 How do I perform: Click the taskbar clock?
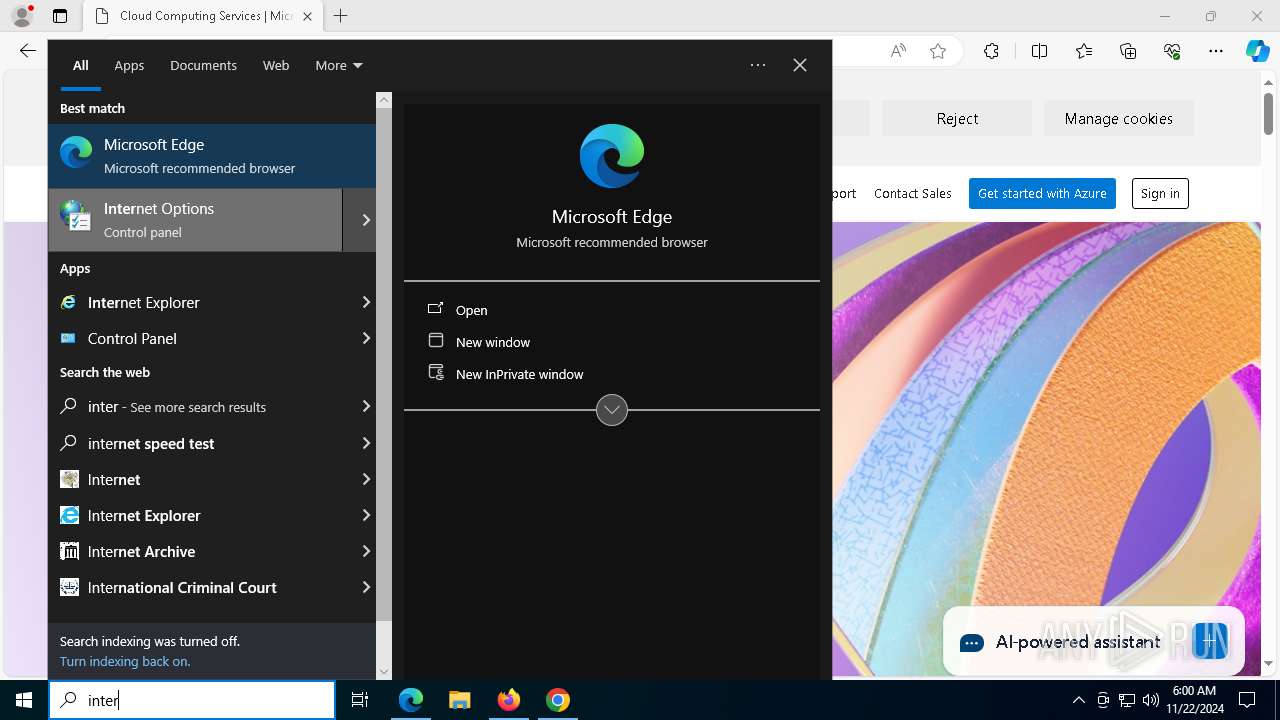[x=1194, y=700]
